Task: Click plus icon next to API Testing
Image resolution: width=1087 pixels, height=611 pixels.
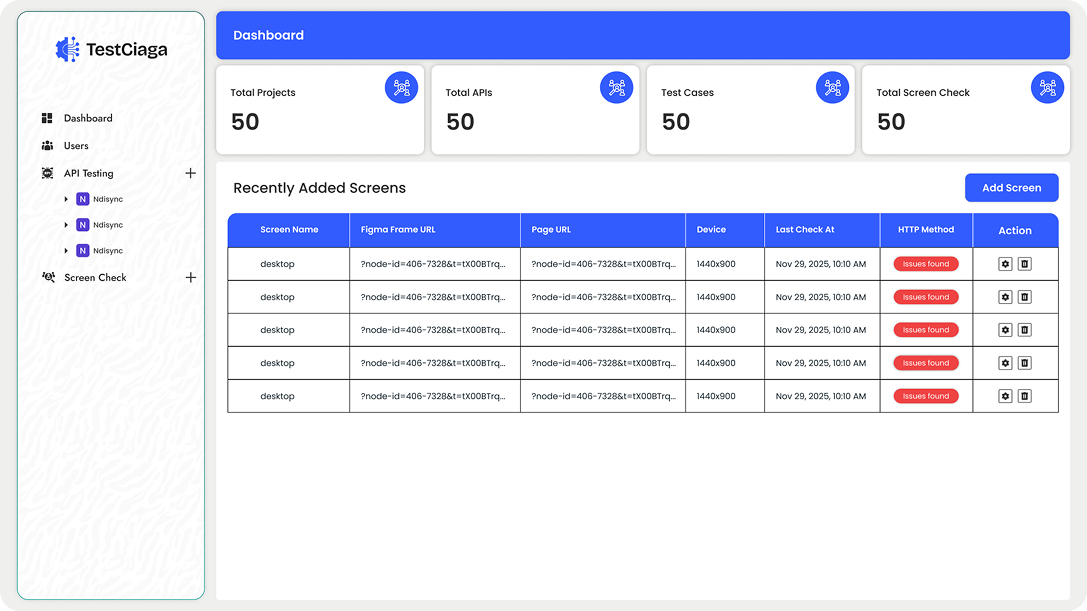Action: pyautogui.click(x=191, y=173)
